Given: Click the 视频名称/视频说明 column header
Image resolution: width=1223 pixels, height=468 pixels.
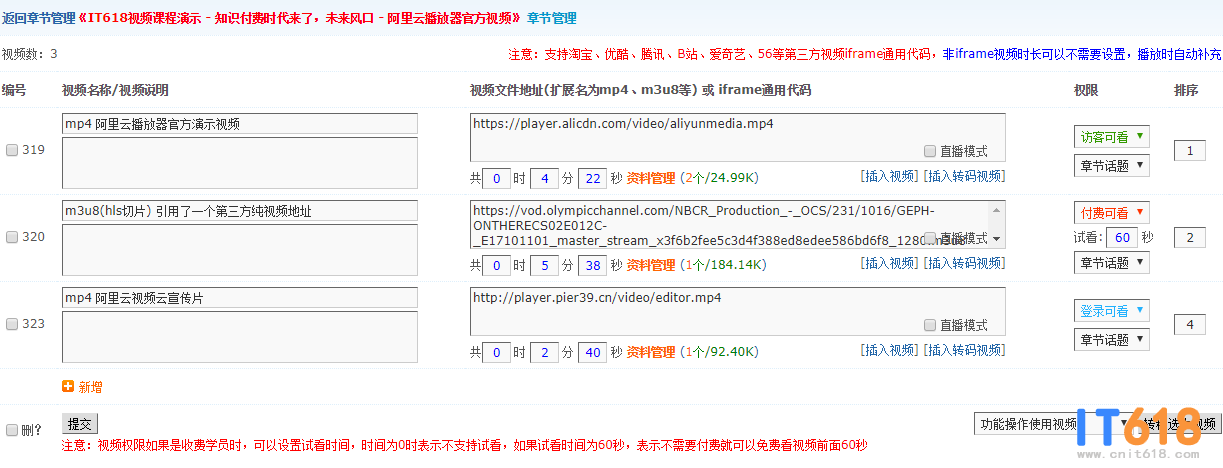Looking at the screenshot, I should [115, 90].
